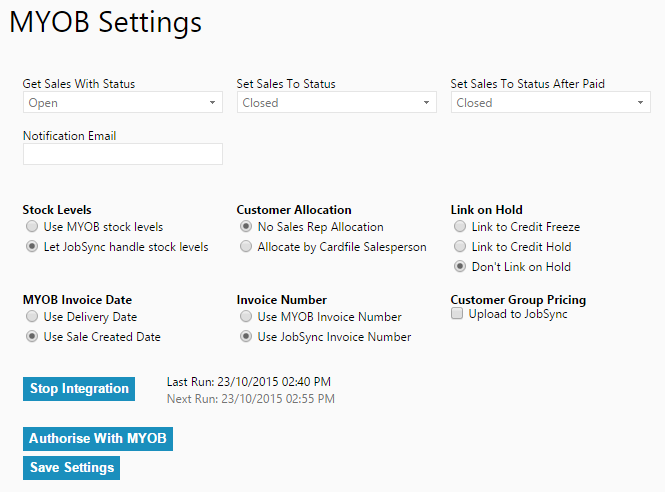Image resolution: width=665 pixels, height=492 pixels.
Task: Select Link to Credit Freeze radio
Action: point(460,226)
